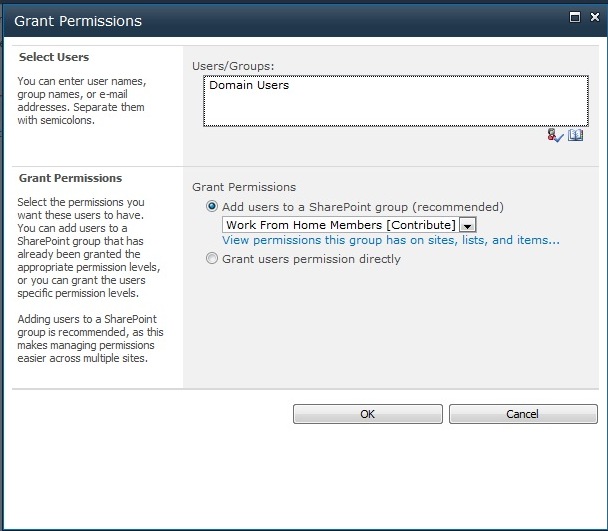Click the 'Users/Groups:' field label
Screen dimensions: 608x531
tap(233, 66)
